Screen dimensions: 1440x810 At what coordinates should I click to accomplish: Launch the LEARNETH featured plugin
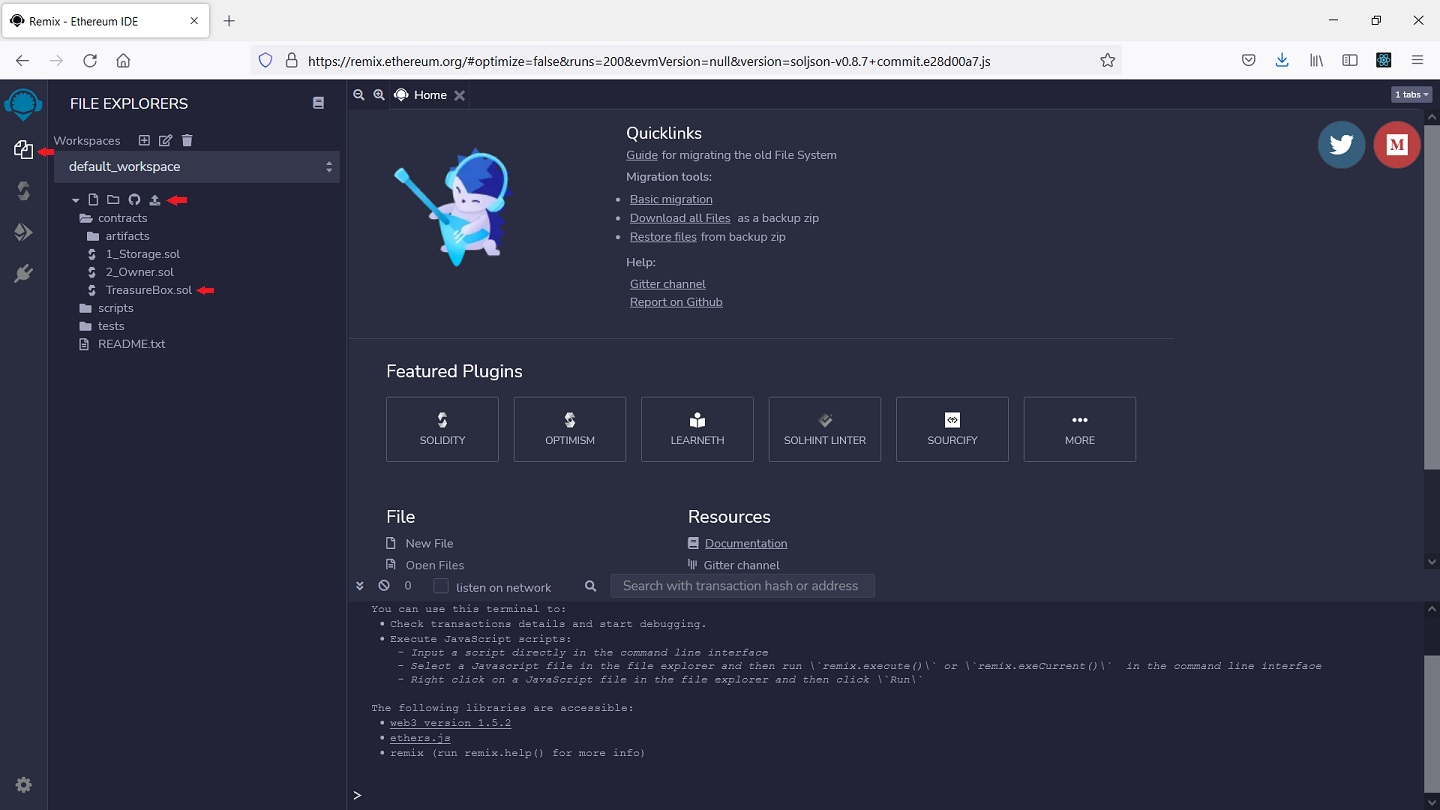697,429
